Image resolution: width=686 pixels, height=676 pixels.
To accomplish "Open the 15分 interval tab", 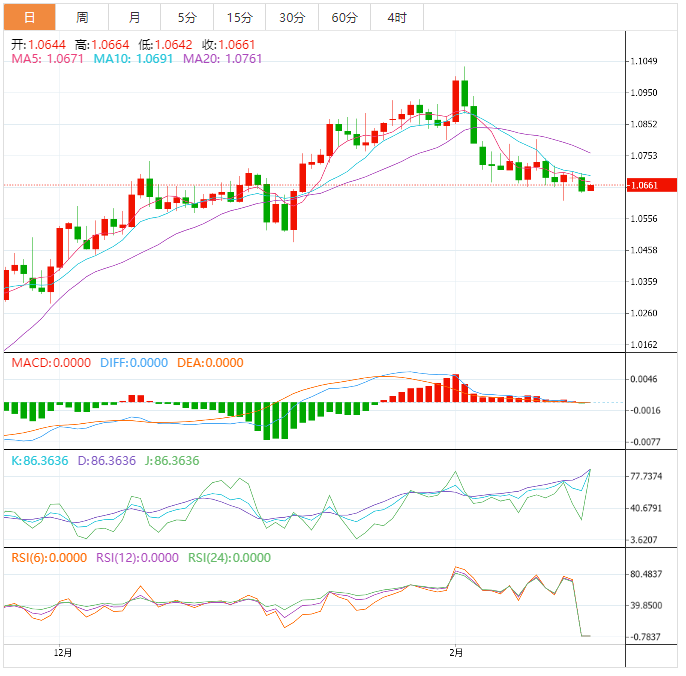I will pyautogui.click(x=239, y=17).
